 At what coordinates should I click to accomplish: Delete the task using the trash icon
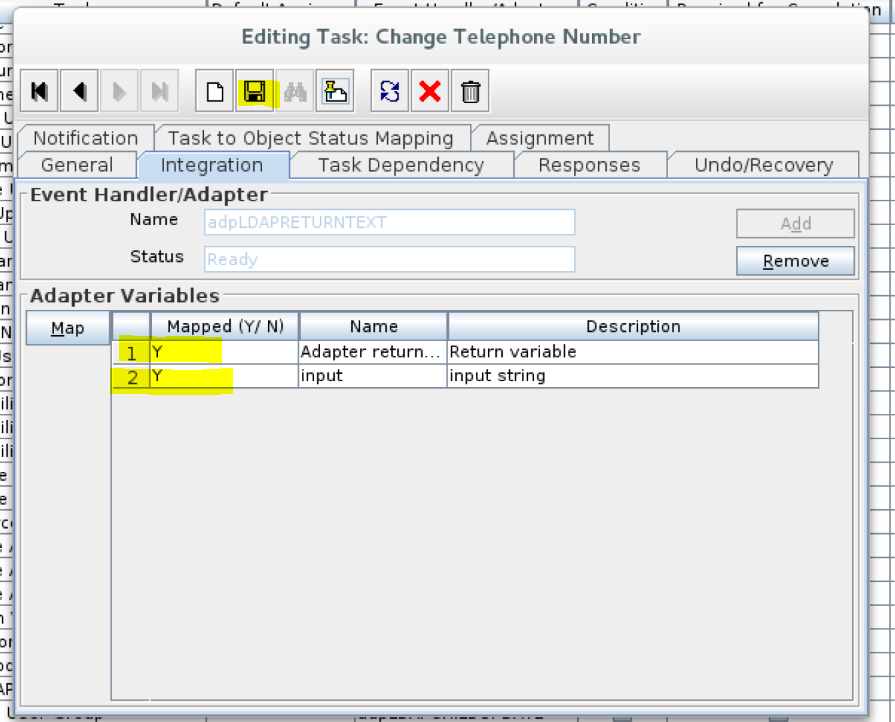tap(469, 90)
